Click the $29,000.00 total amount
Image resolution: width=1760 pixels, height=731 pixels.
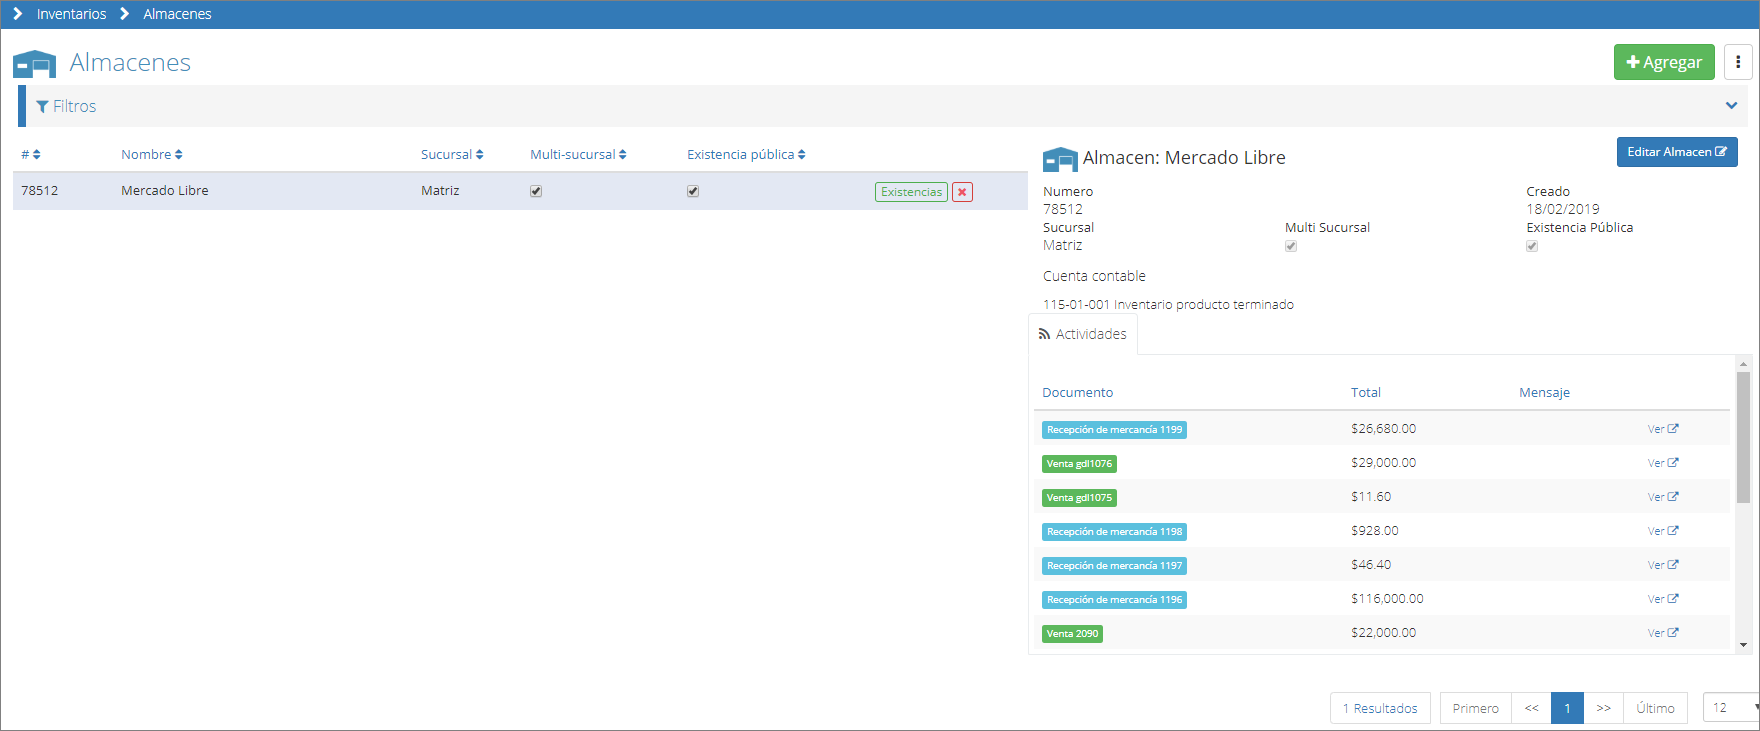[x=1383, y=463]
